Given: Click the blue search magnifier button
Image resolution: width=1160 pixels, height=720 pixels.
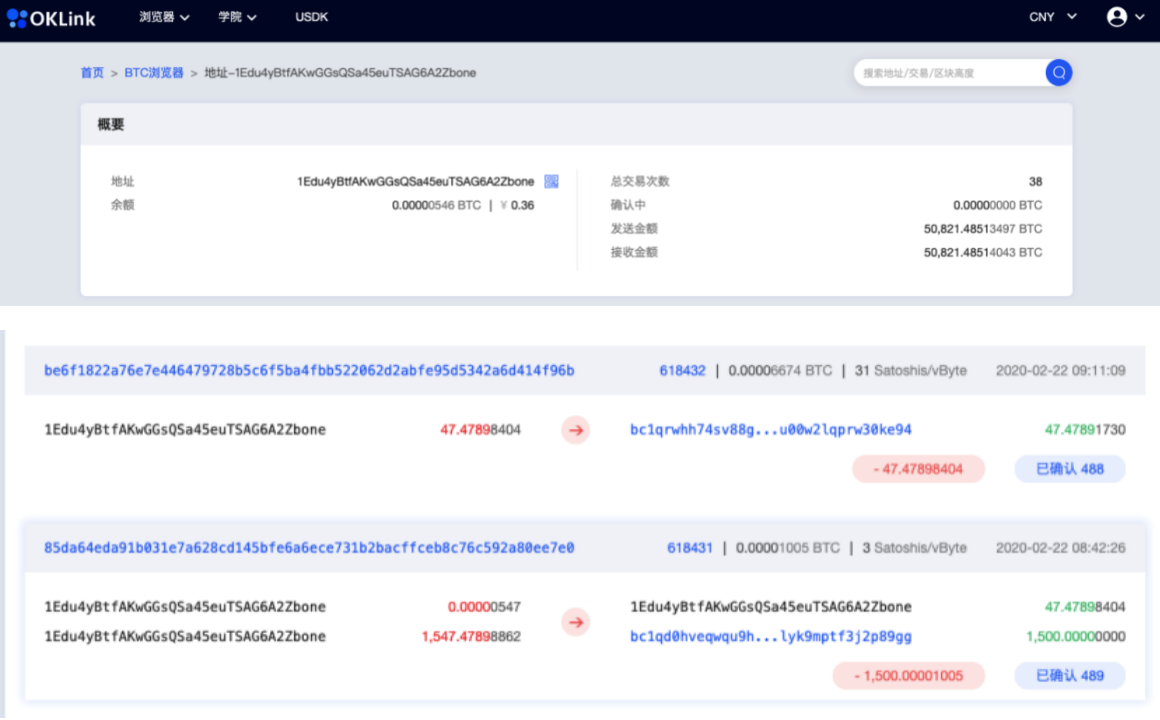Looking at the screenshot, I should coord(1059,72).
